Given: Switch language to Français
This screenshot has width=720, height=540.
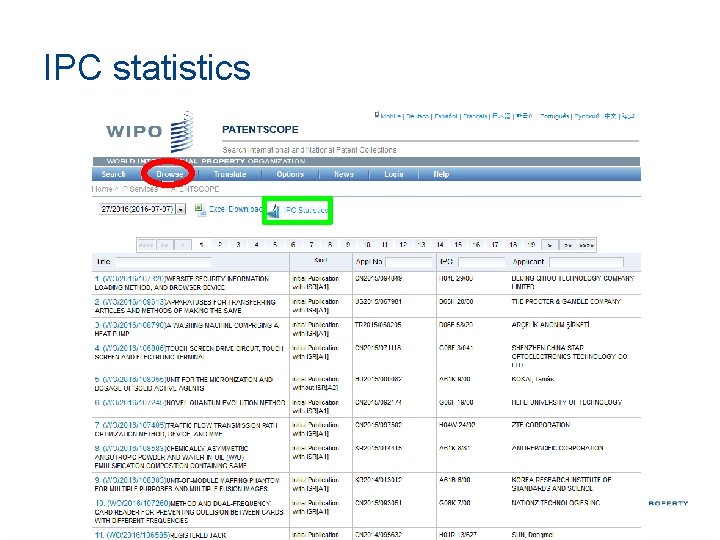Looking at the screenshot, I should 475,116.
